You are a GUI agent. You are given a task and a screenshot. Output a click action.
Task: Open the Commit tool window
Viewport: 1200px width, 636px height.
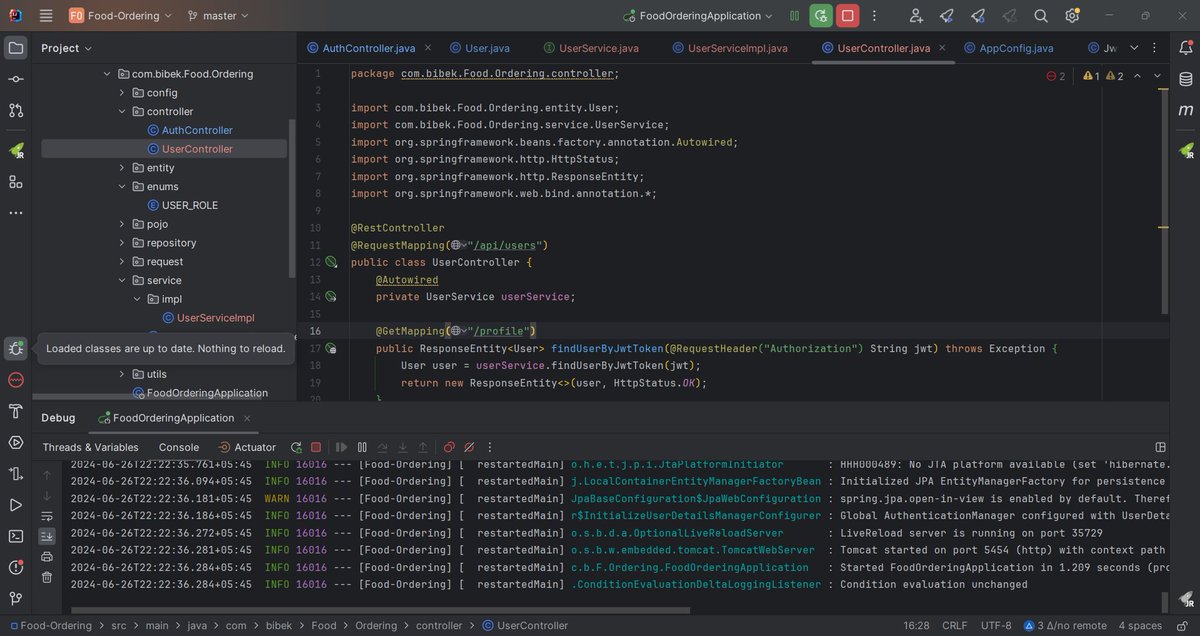(x=16, y=79)
